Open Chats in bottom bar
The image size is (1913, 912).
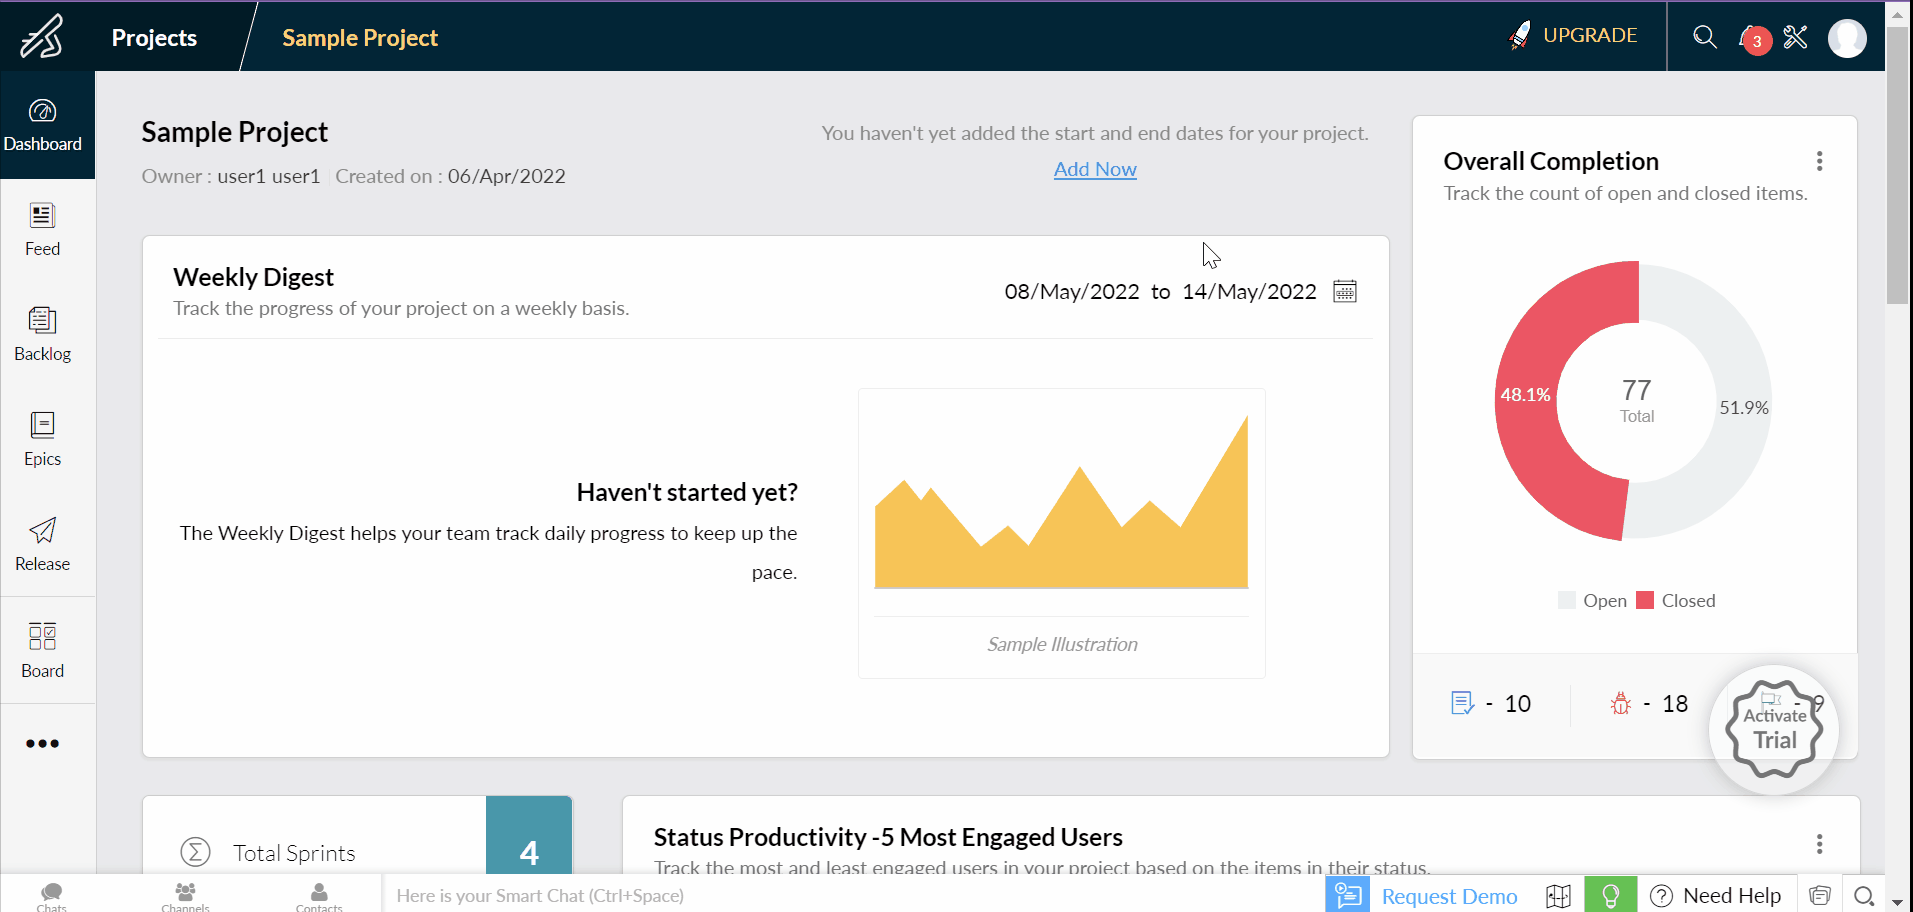pos(52,896)
